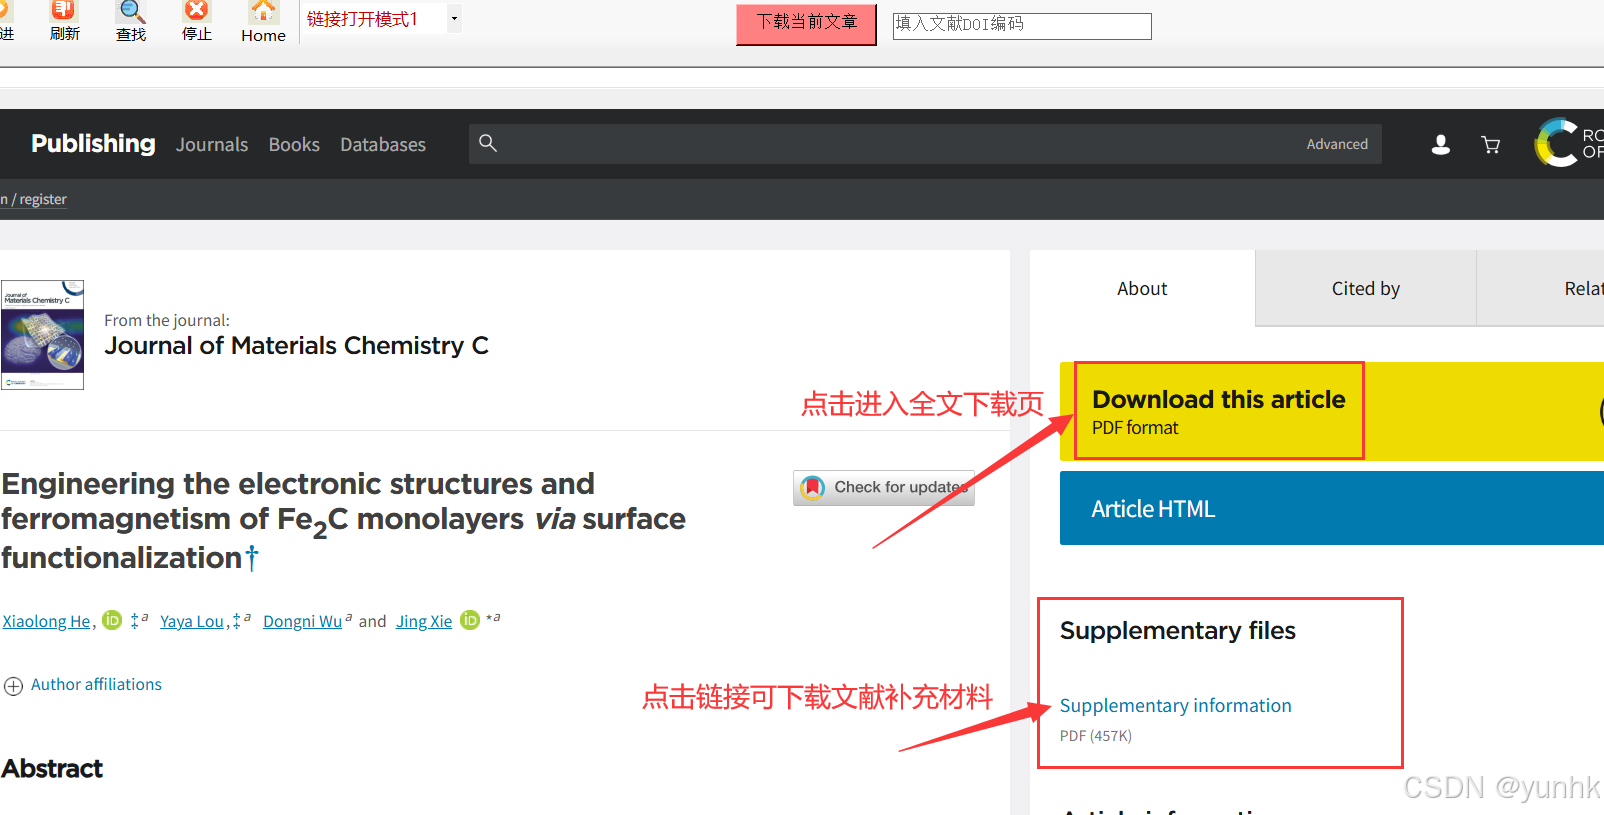Image resolution: width=1604 pixels, height=815 pixels.
Task: Expand Author affiliations plus icon
Action: (13, 686)
